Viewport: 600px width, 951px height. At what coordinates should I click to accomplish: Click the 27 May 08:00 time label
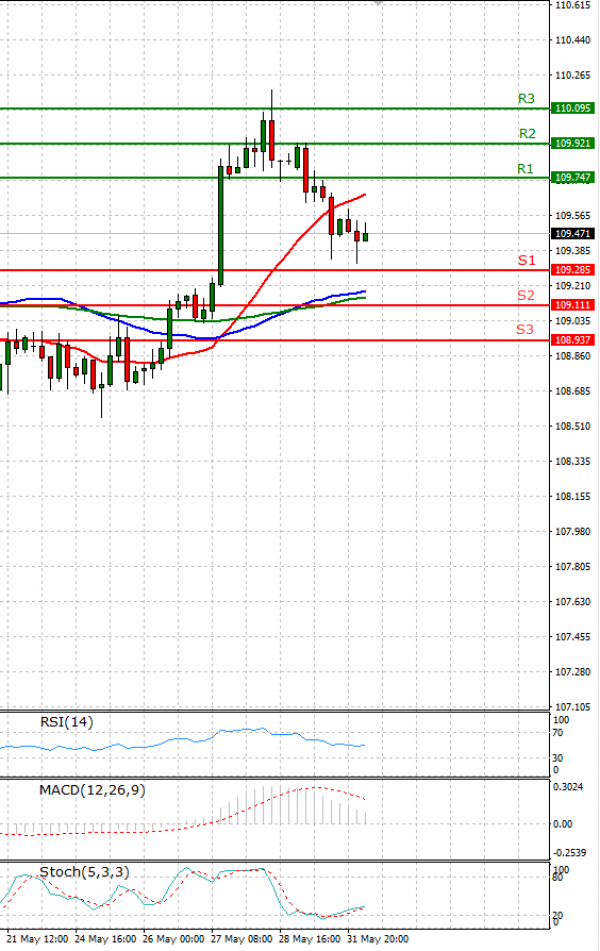pos(241,939)
